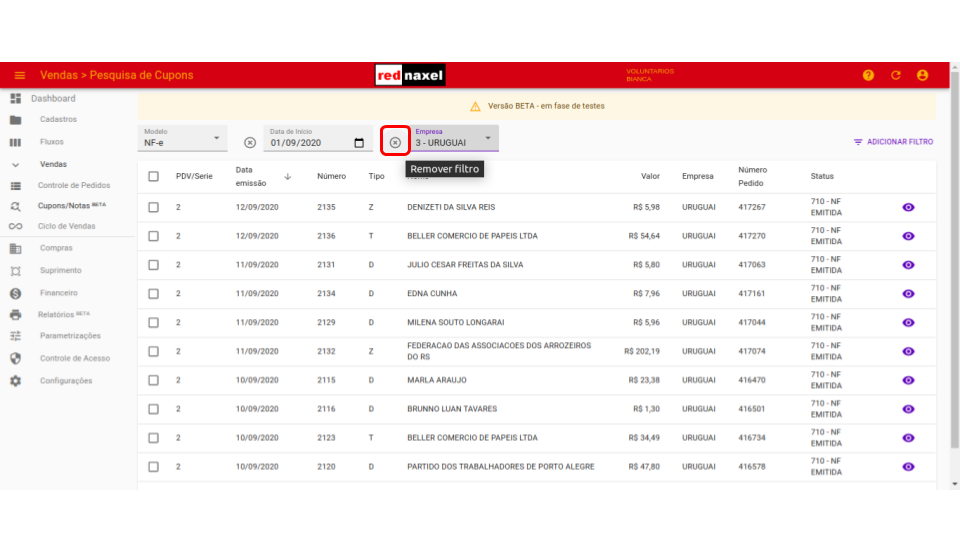Image resolution: width=960 pixels, height=540 pixels.
Task: View details of JULIO CESAR FREITAS coupon
Action: (908, 264)
